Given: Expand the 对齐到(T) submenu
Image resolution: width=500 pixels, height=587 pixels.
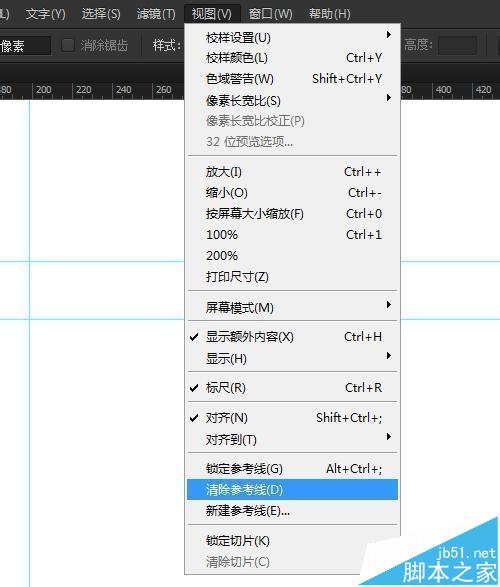Looking at the screenshot, I should [x=292, y=440].
